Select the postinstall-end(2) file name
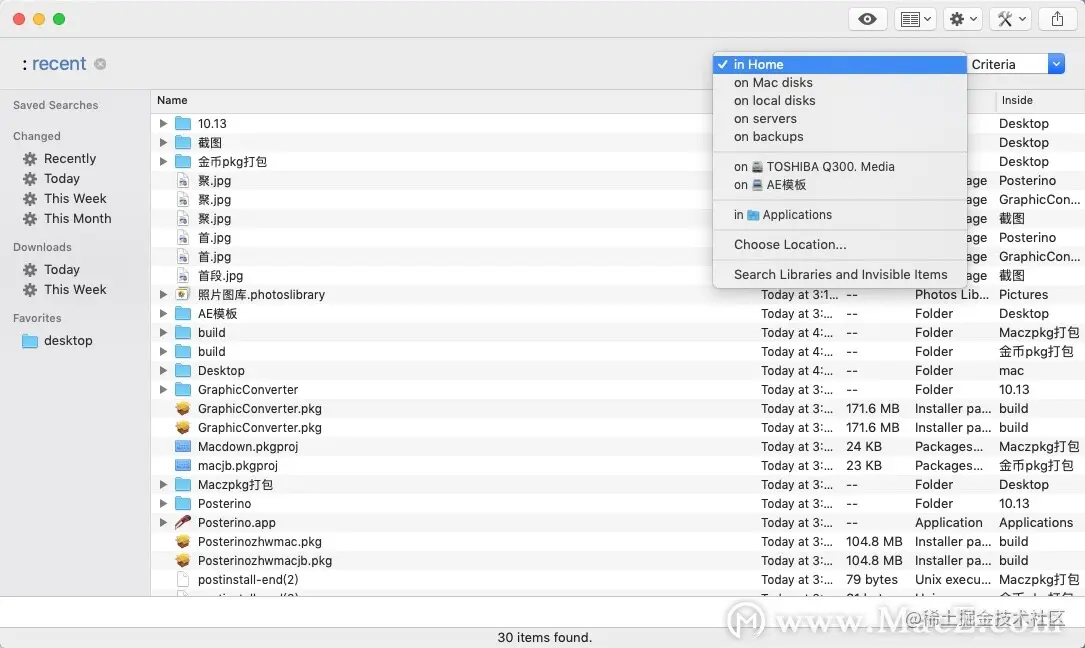This screenshot has width=1085, height=648. point(248,579)
